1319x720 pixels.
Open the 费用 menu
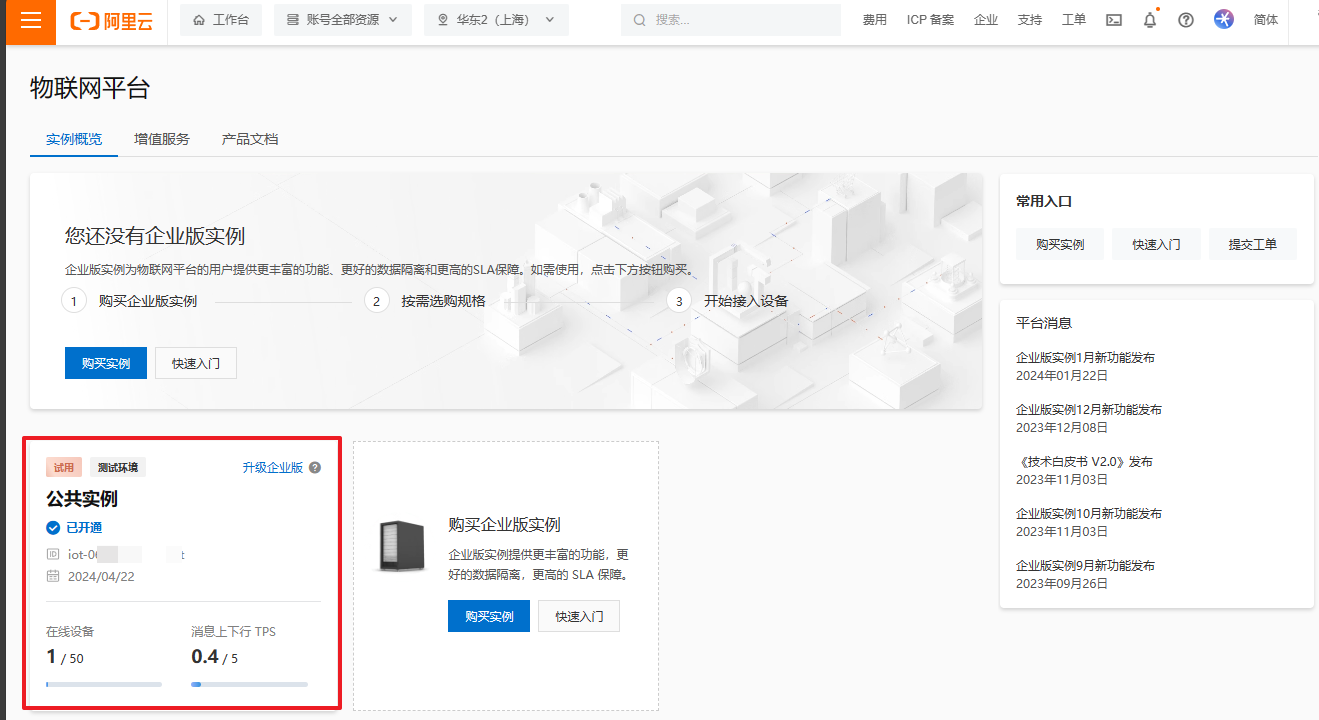click(875, 20)
